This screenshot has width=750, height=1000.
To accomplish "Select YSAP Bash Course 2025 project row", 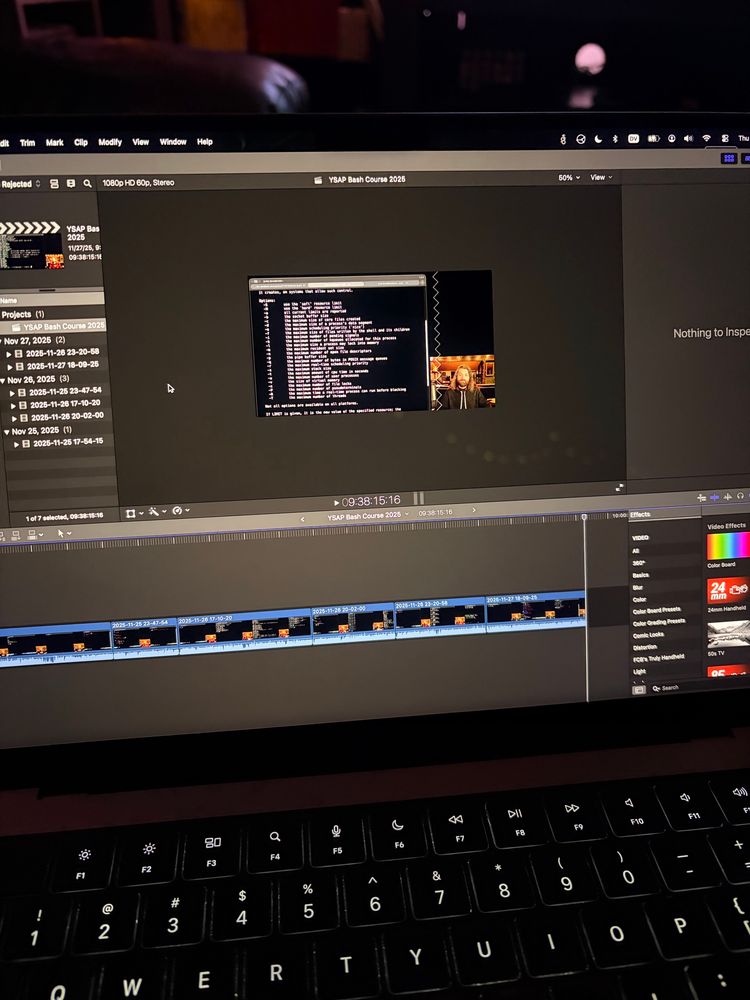I will [x=53, y=326].
